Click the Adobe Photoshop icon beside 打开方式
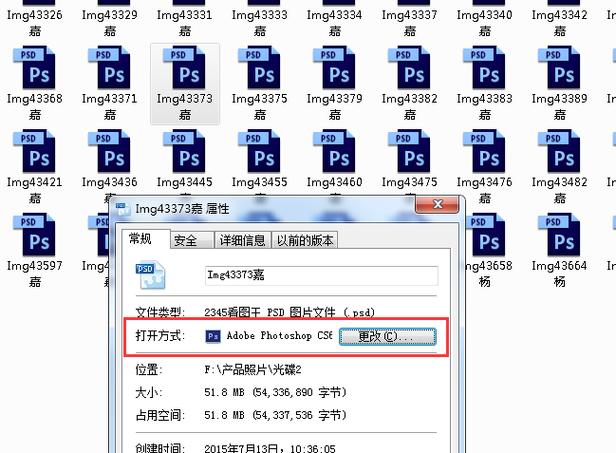This screenshot has width=616, height=453. point(213,336)
